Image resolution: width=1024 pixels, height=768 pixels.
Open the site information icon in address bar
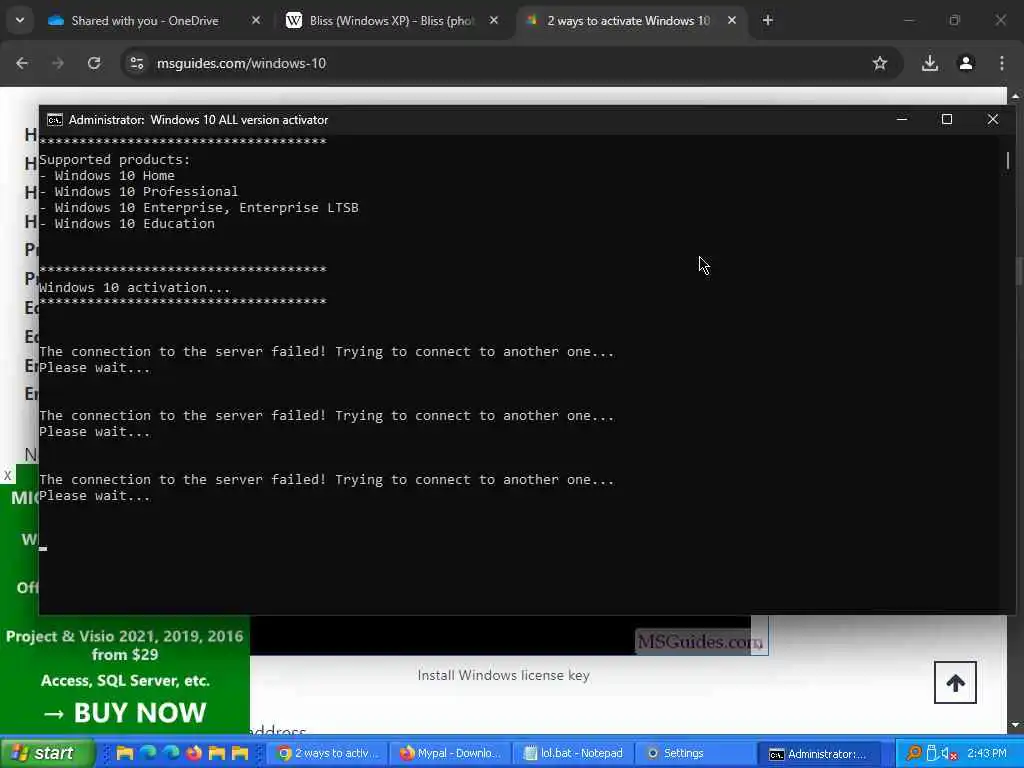coord(137,63)
